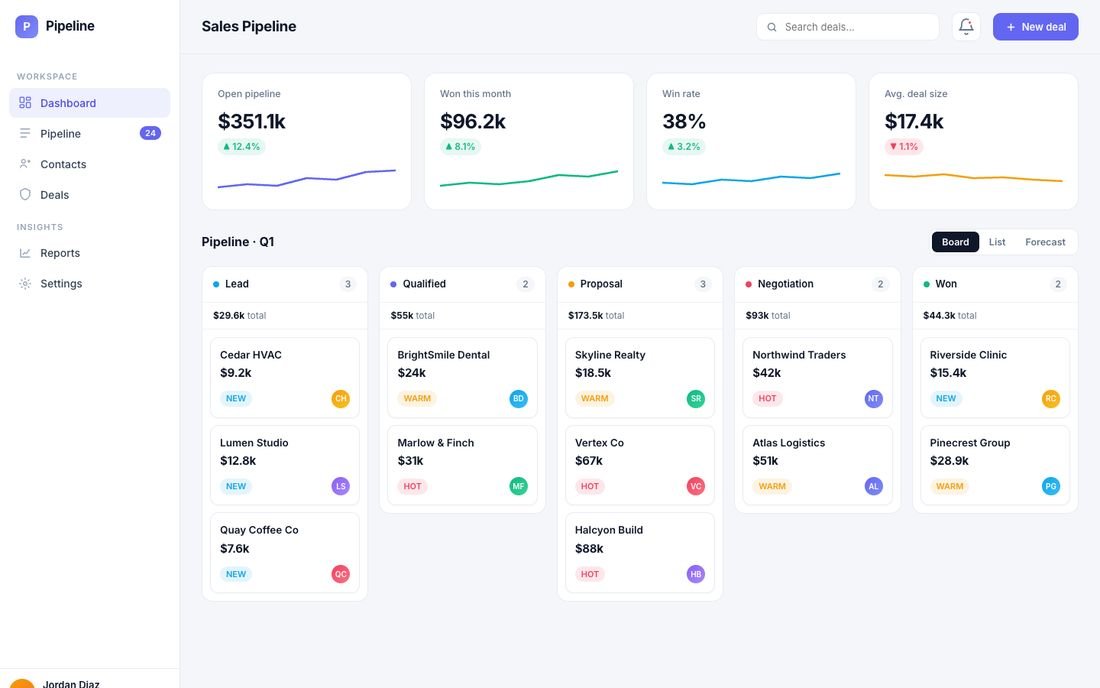Screen dimensions: 1100x688
Task: Click the Won column header
Action: coord(995,284)
